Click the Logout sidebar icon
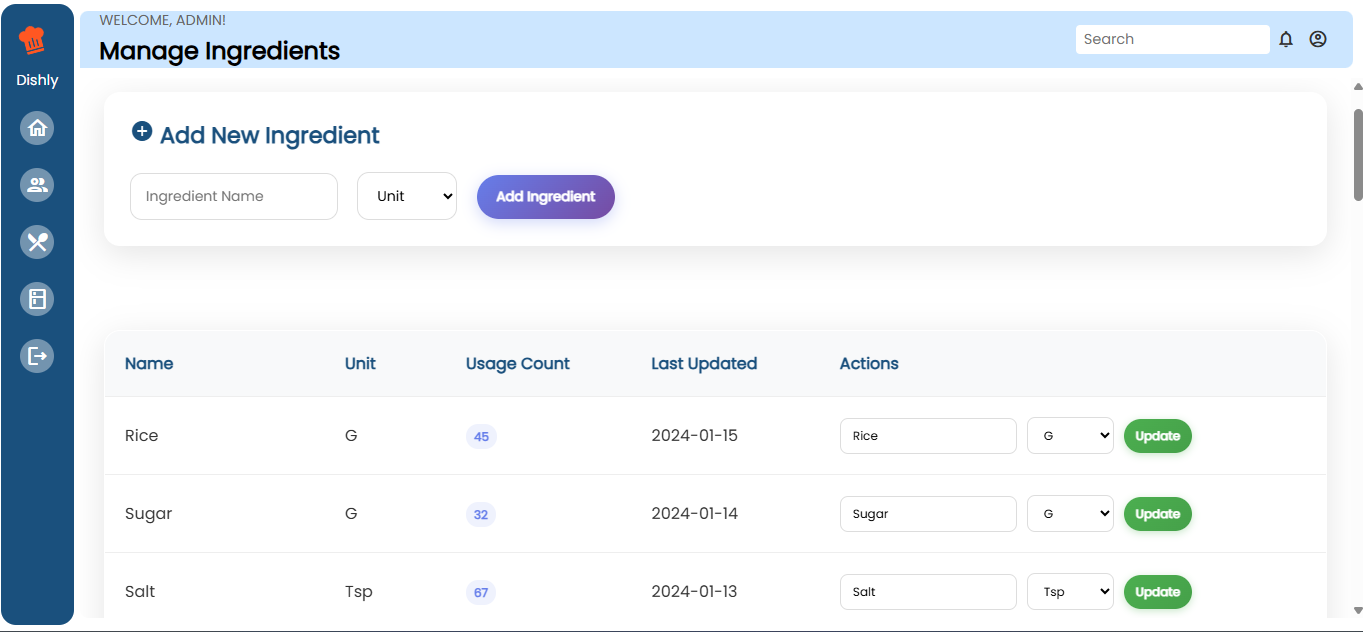The width and height of the screenshot is (1363, 632). click(x=37, y=356)
